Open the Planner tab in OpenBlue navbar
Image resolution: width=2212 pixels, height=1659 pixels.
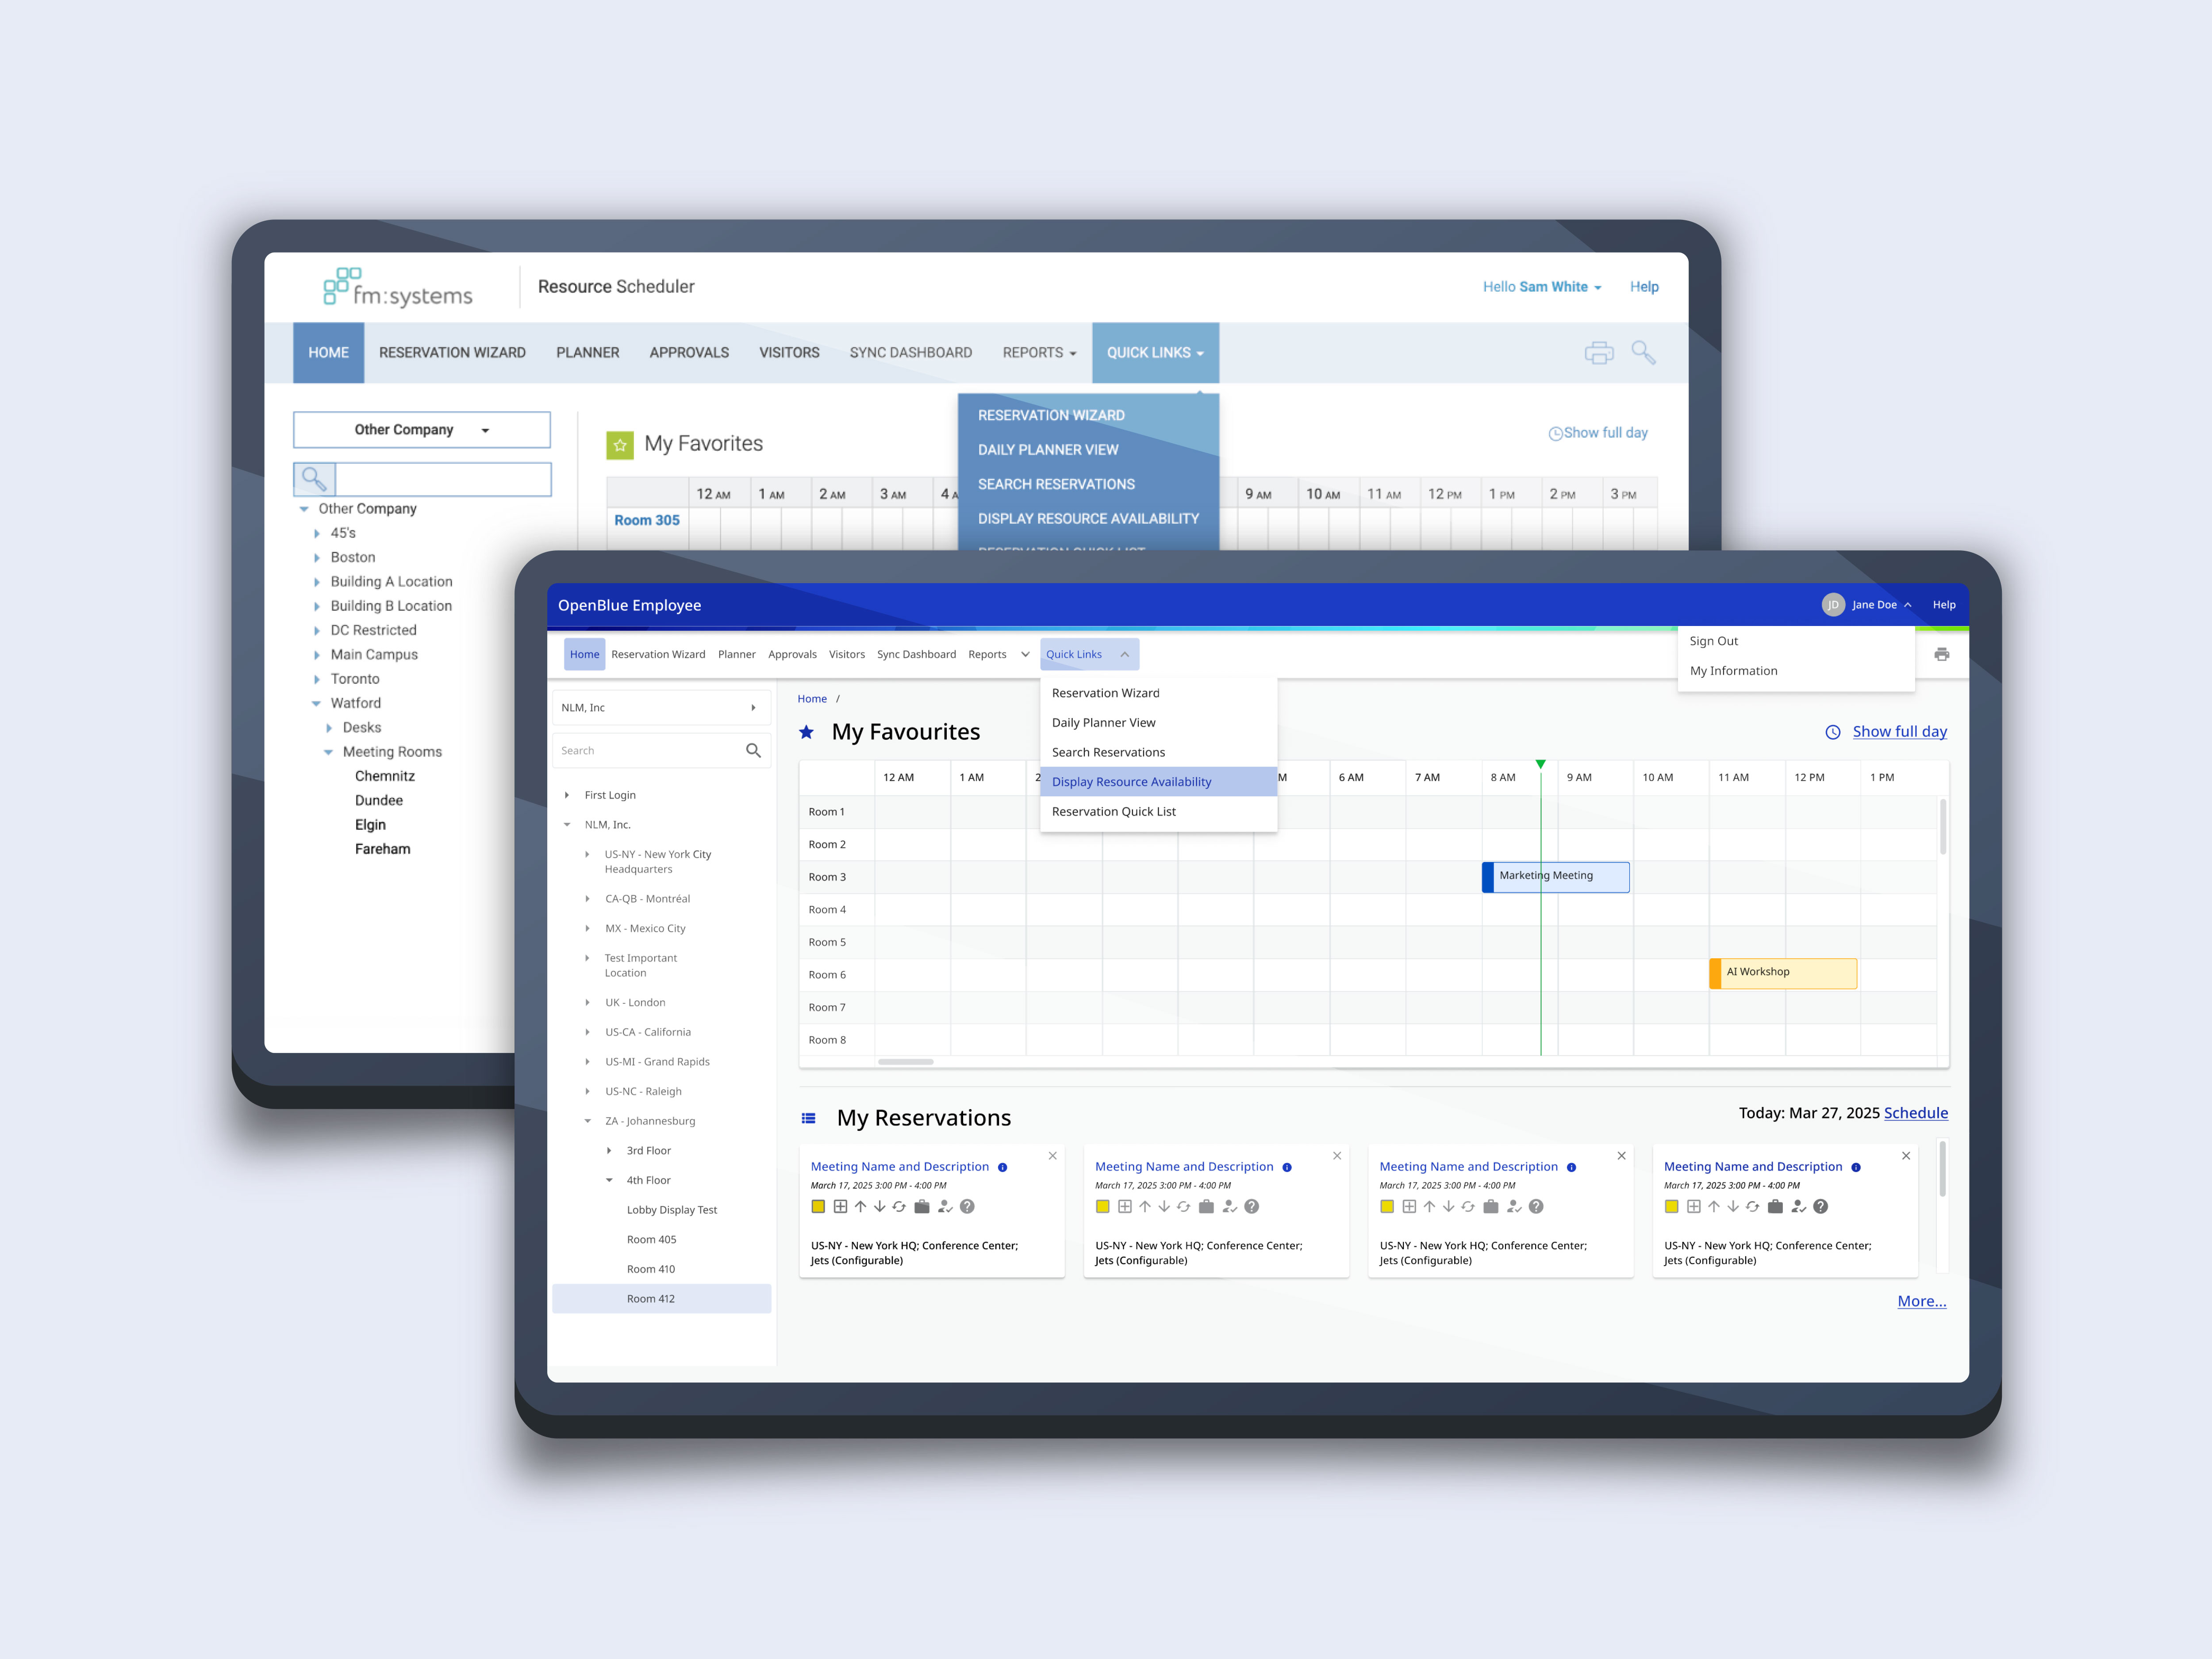(736, 655)
